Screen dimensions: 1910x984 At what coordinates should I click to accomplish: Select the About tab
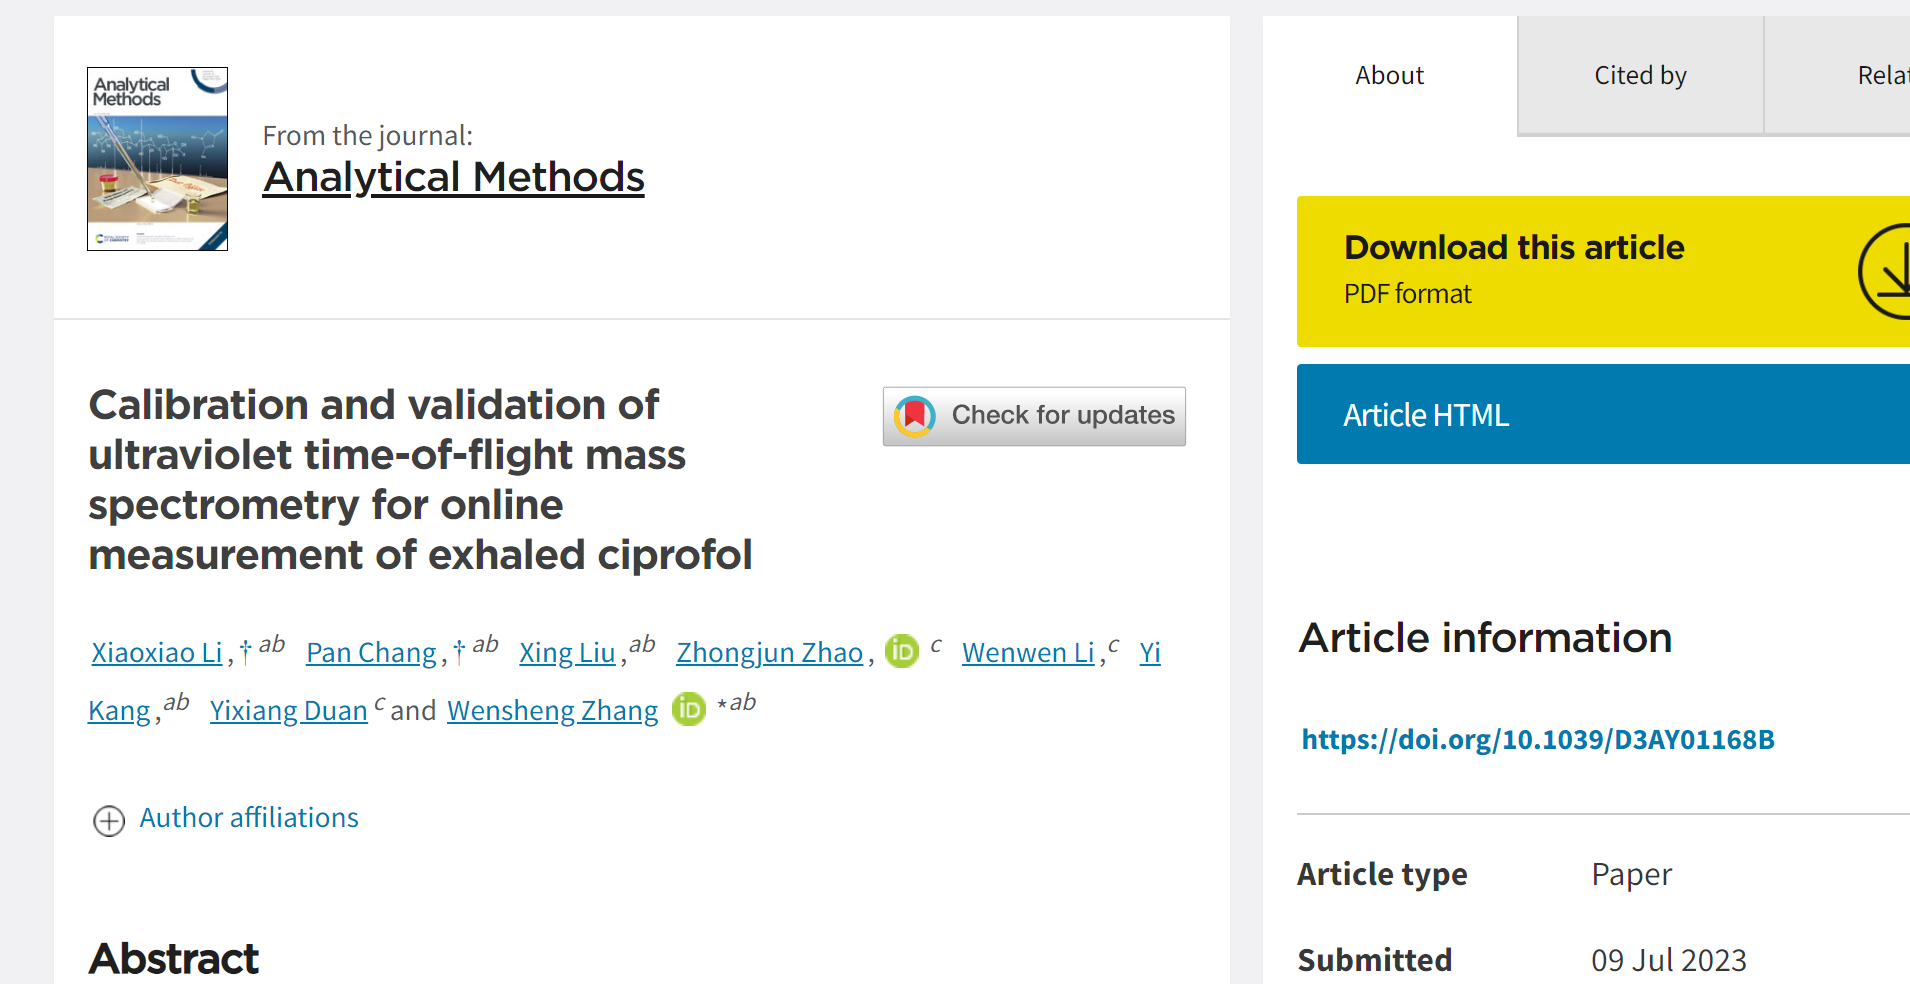click(x=1389, y=76)
